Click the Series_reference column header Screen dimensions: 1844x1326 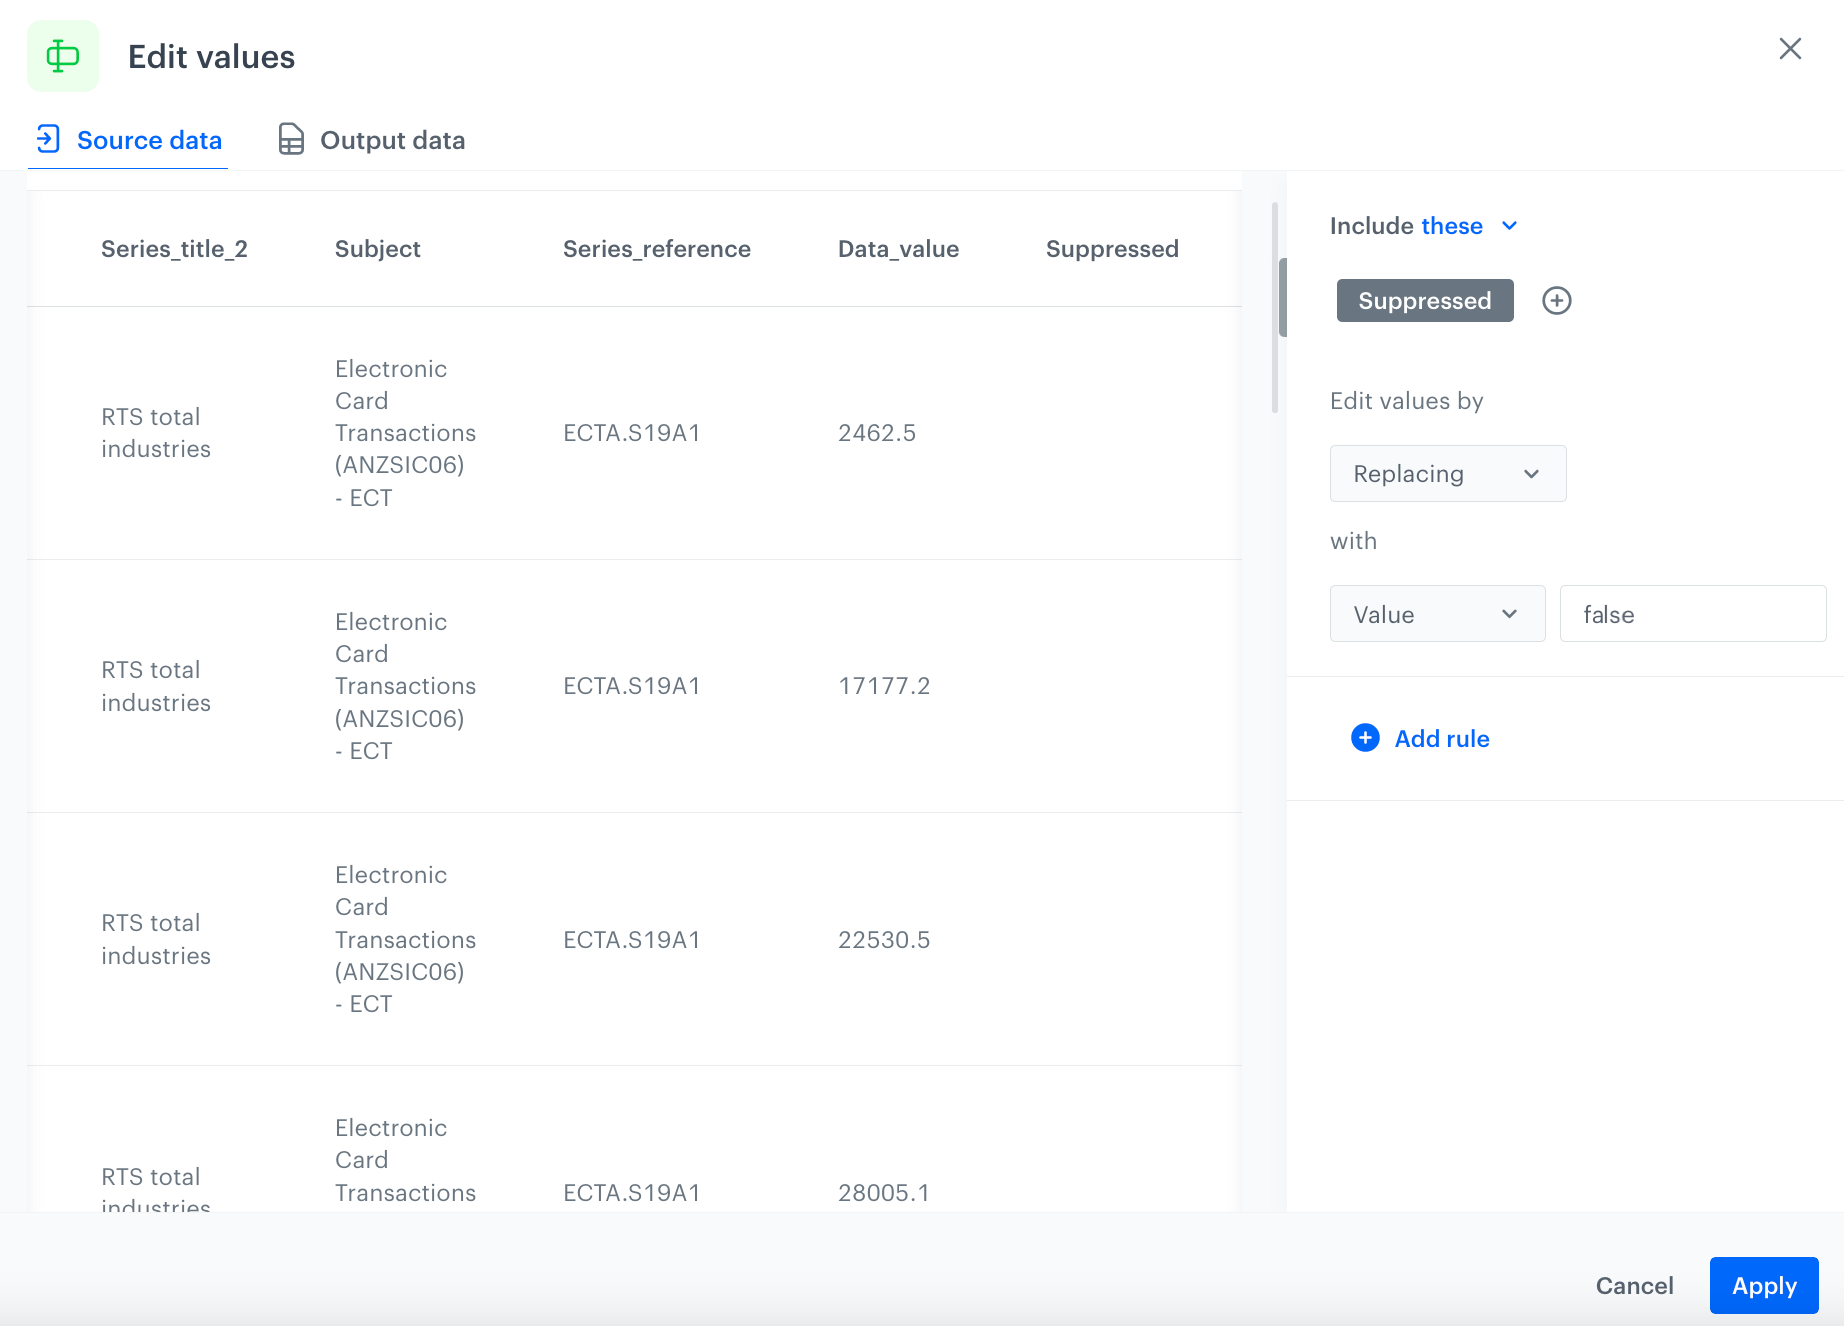[x=656, y=249]
